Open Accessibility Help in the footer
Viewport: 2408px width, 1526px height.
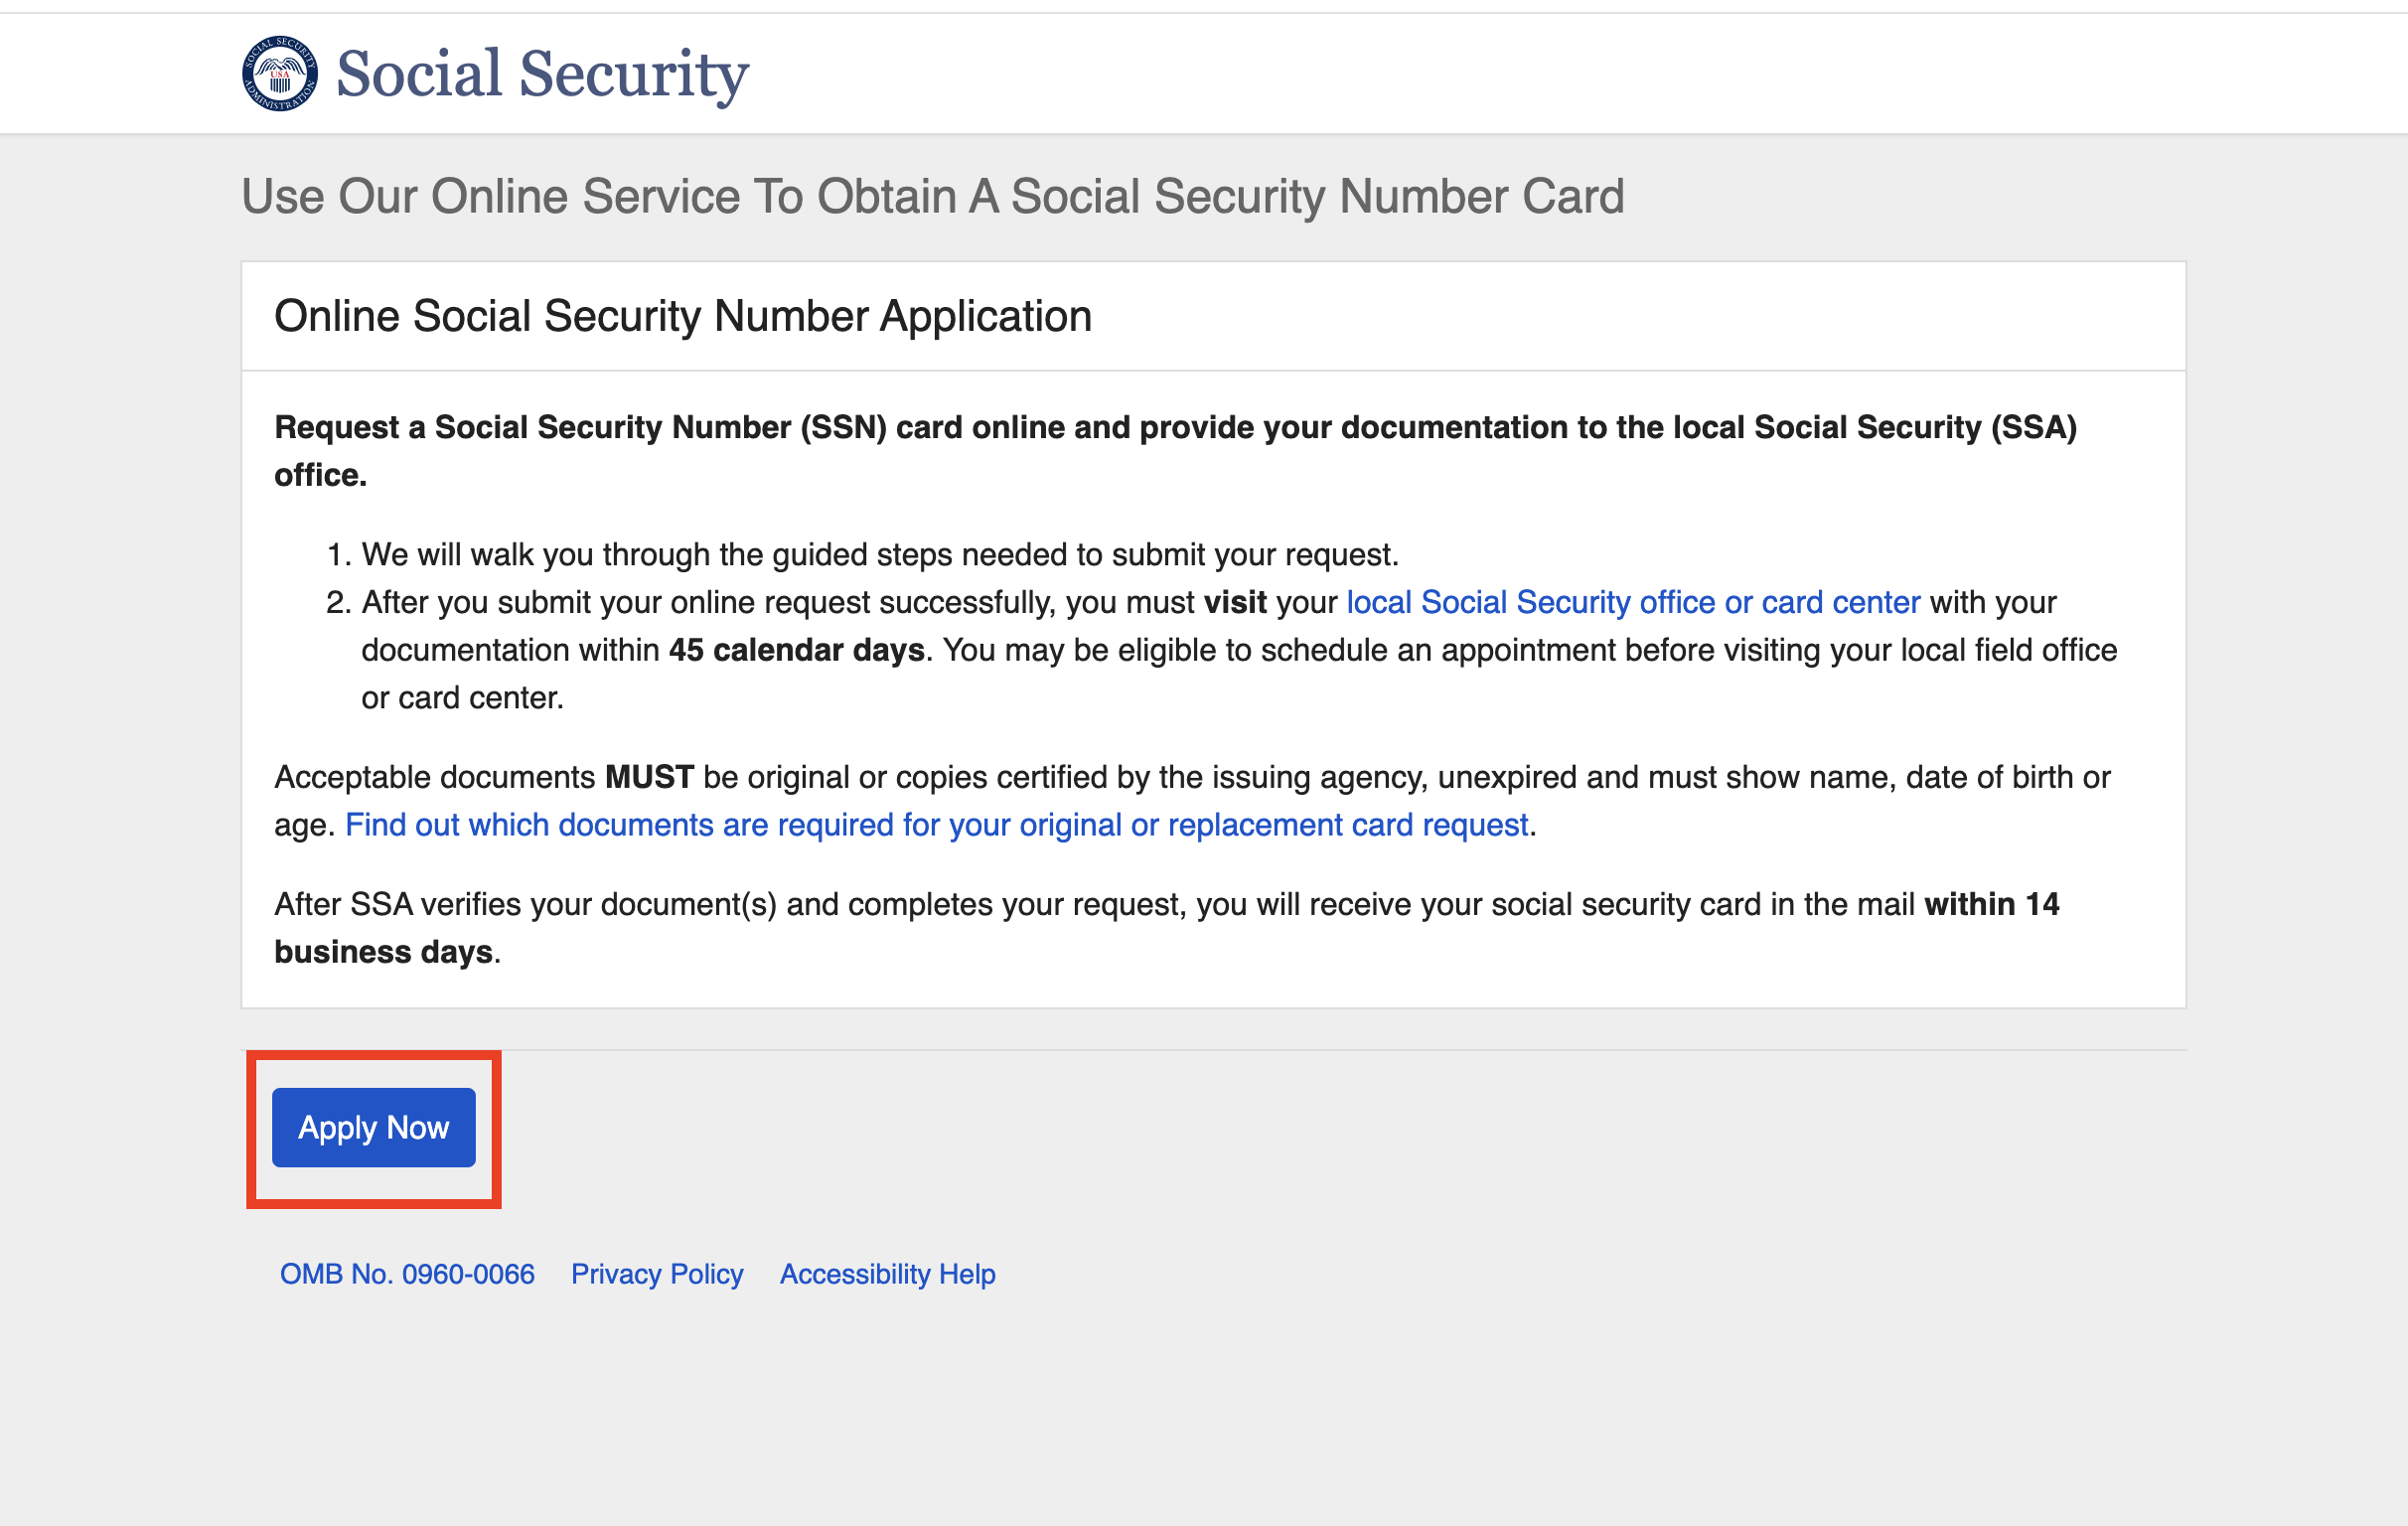pos(887,1273)
